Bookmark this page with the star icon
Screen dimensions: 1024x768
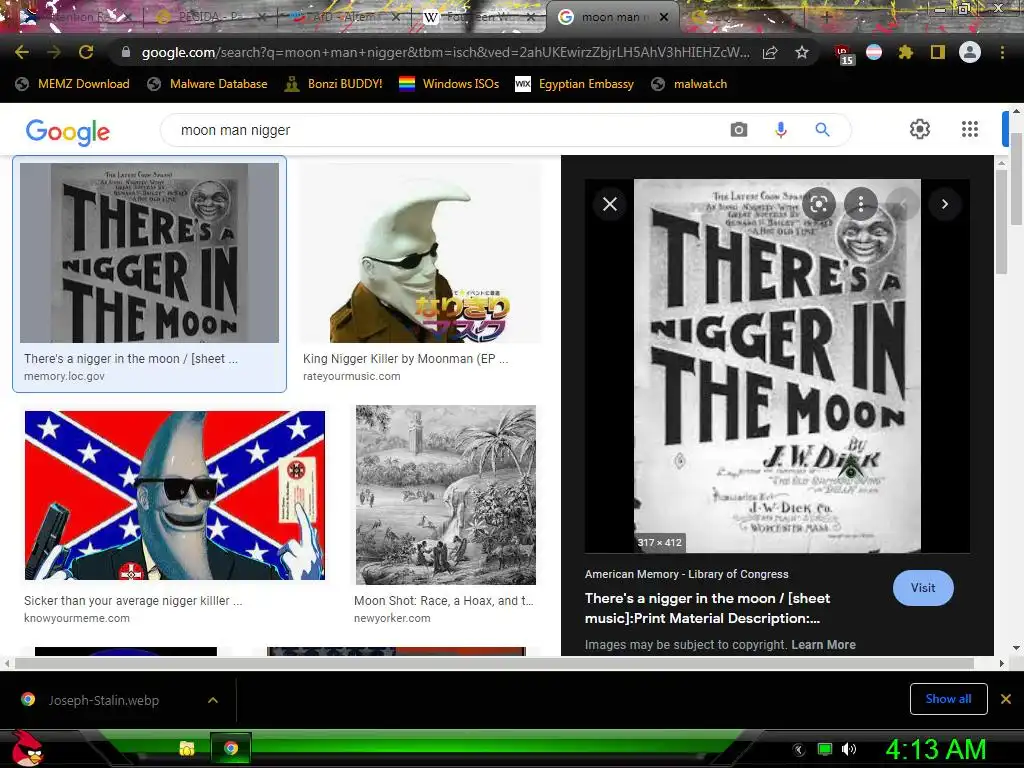(x=802, y=52)
